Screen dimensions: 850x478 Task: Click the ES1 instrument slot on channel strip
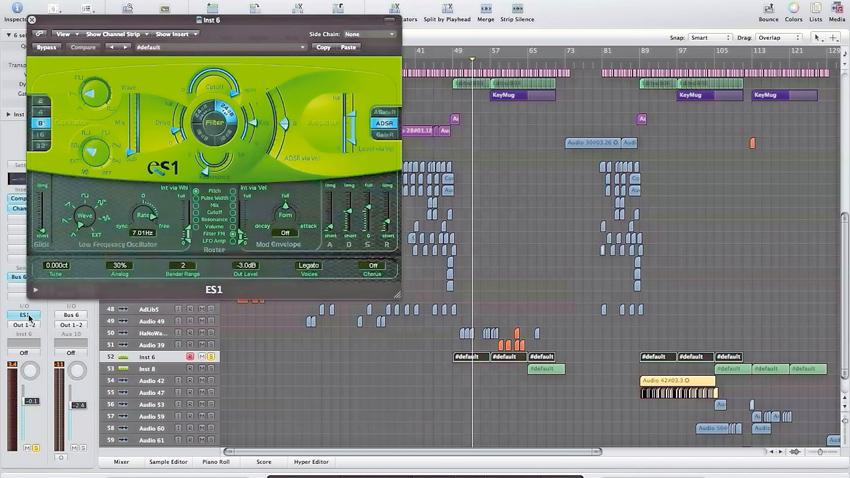24,314
